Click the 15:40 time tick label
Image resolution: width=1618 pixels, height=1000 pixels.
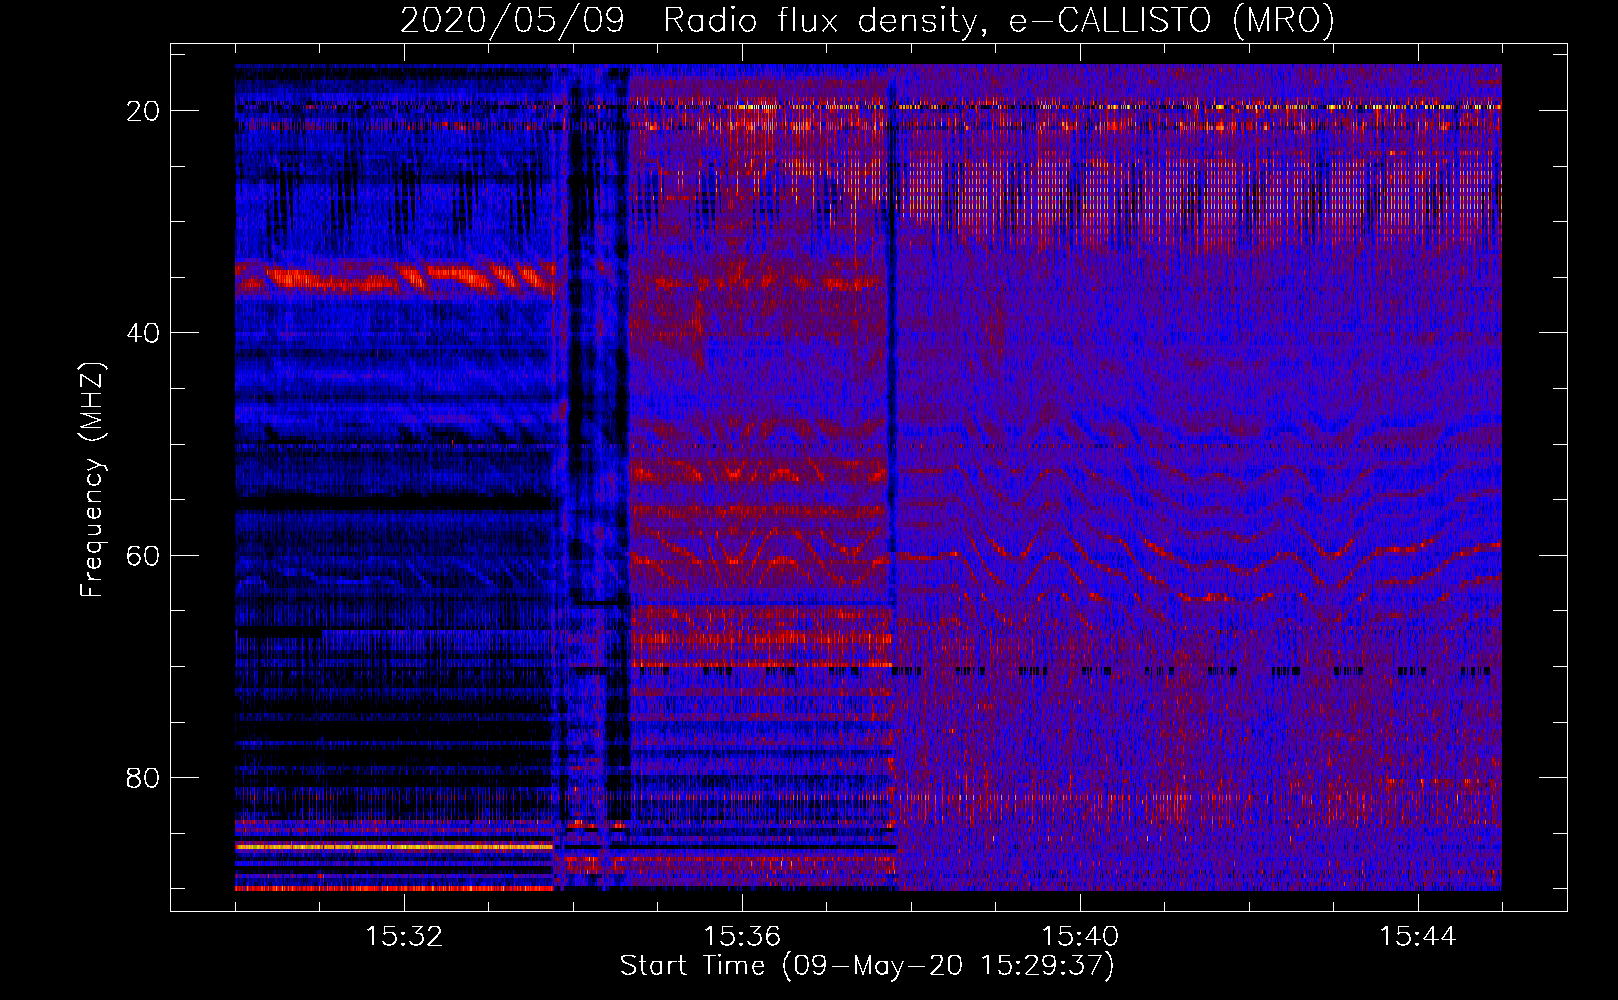point(1080,937)
